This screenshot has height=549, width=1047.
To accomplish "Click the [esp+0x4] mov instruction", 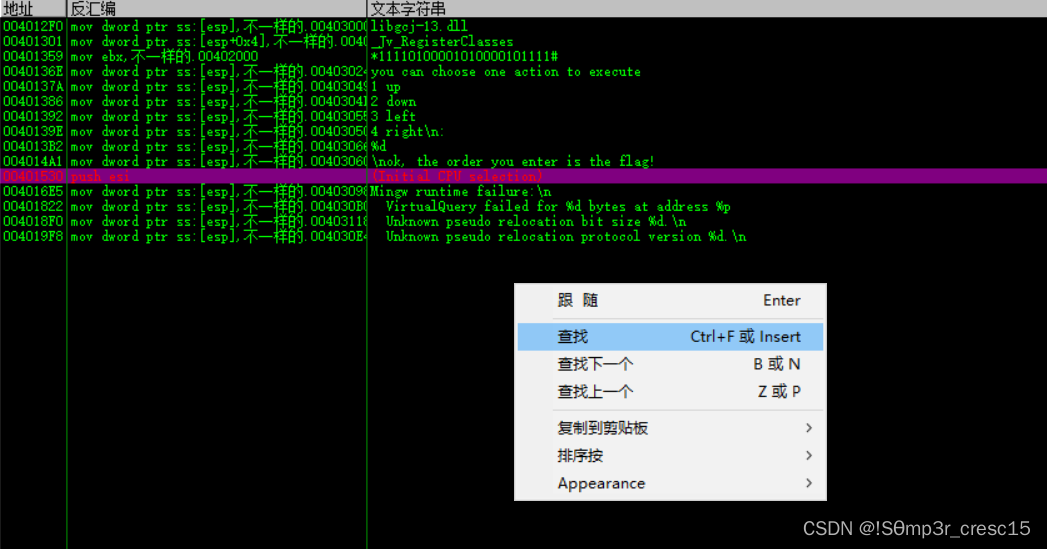I will coord(218,41).
